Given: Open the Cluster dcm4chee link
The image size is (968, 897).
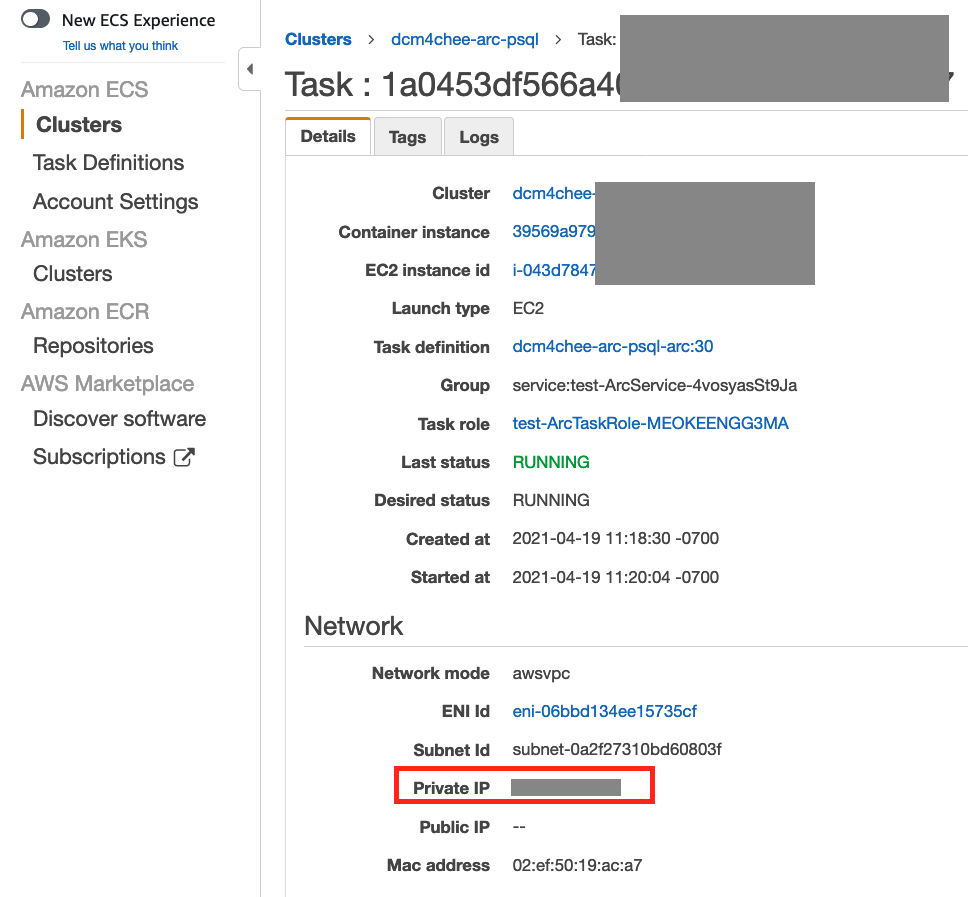Looking at the screenshot, I should coord(553,193).
